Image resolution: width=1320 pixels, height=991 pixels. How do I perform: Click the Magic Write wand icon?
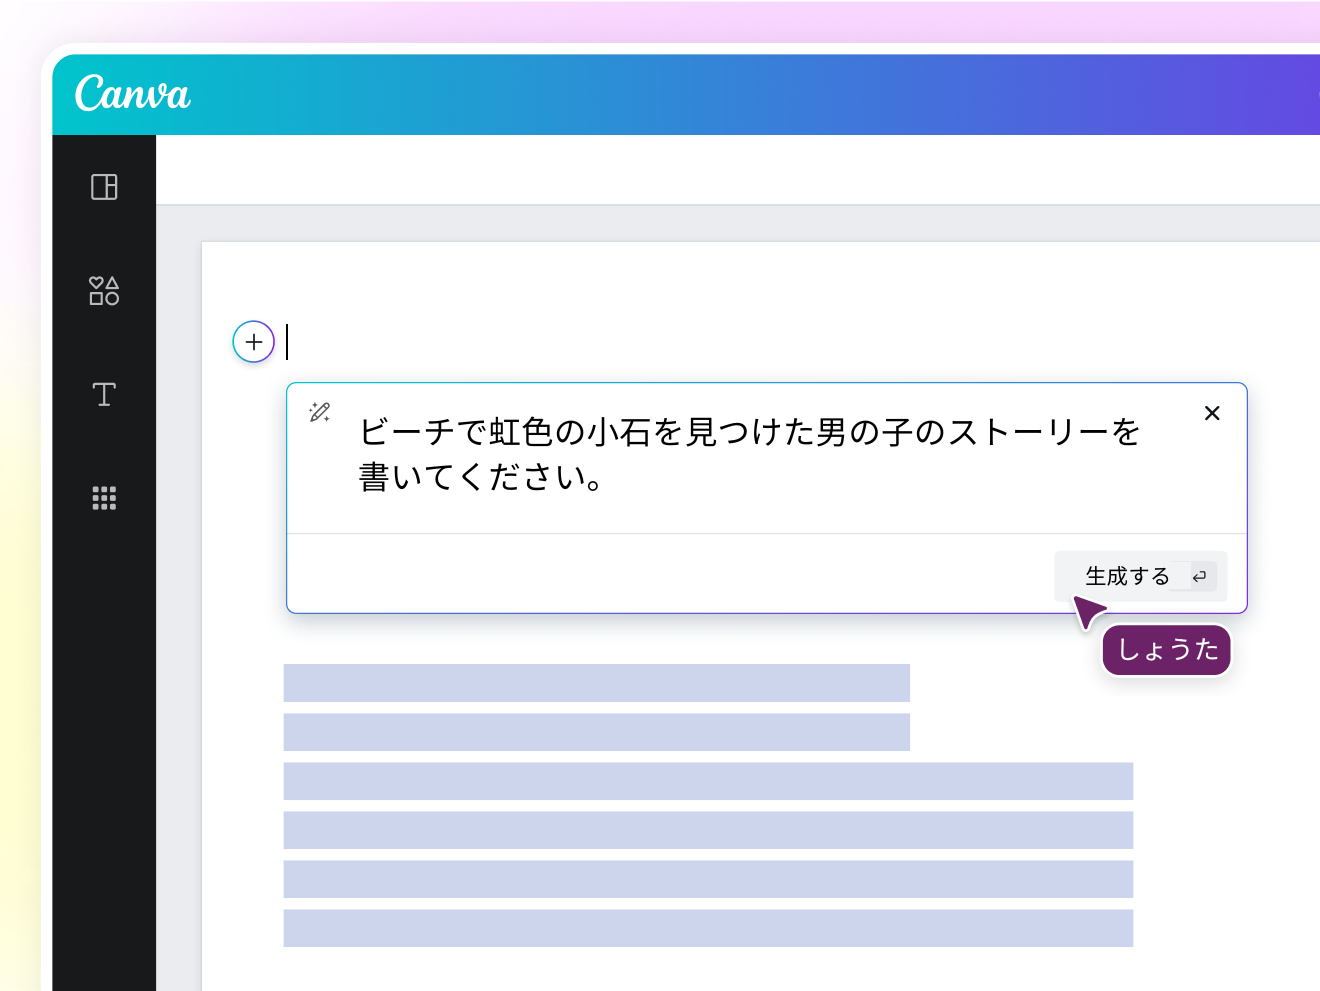[321, 413]
